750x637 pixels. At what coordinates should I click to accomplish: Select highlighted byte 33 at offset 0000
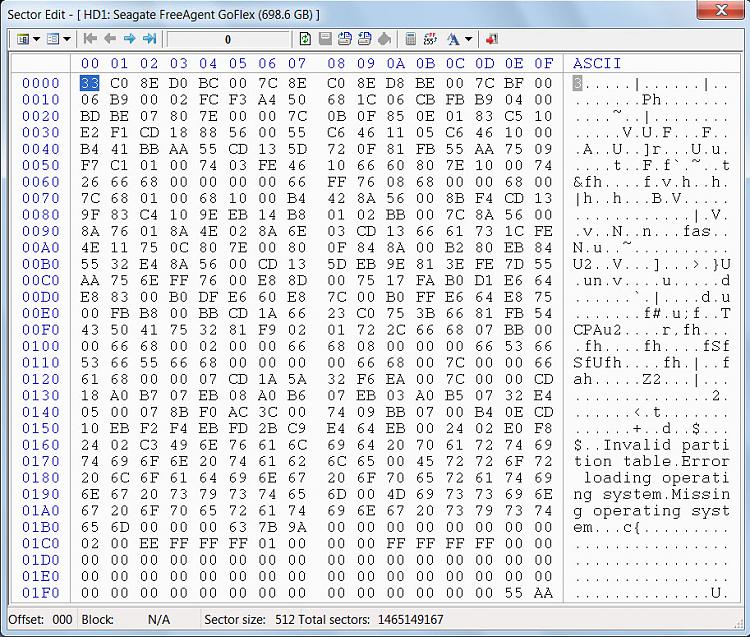coord(89,83)
